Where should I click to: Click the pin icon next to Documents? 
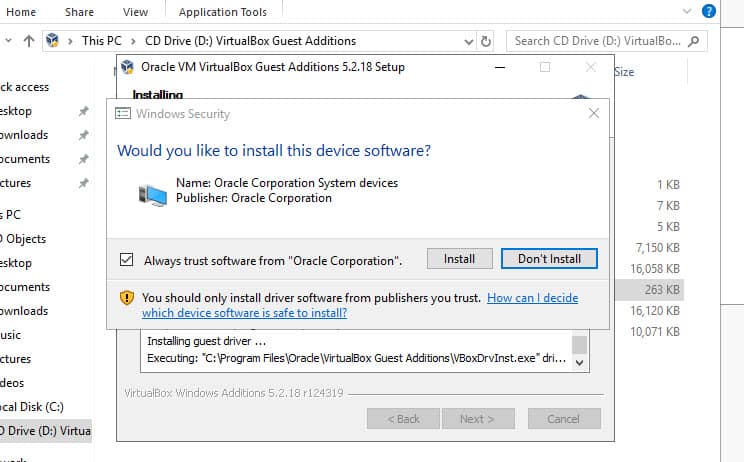click(x=84, y=159)
